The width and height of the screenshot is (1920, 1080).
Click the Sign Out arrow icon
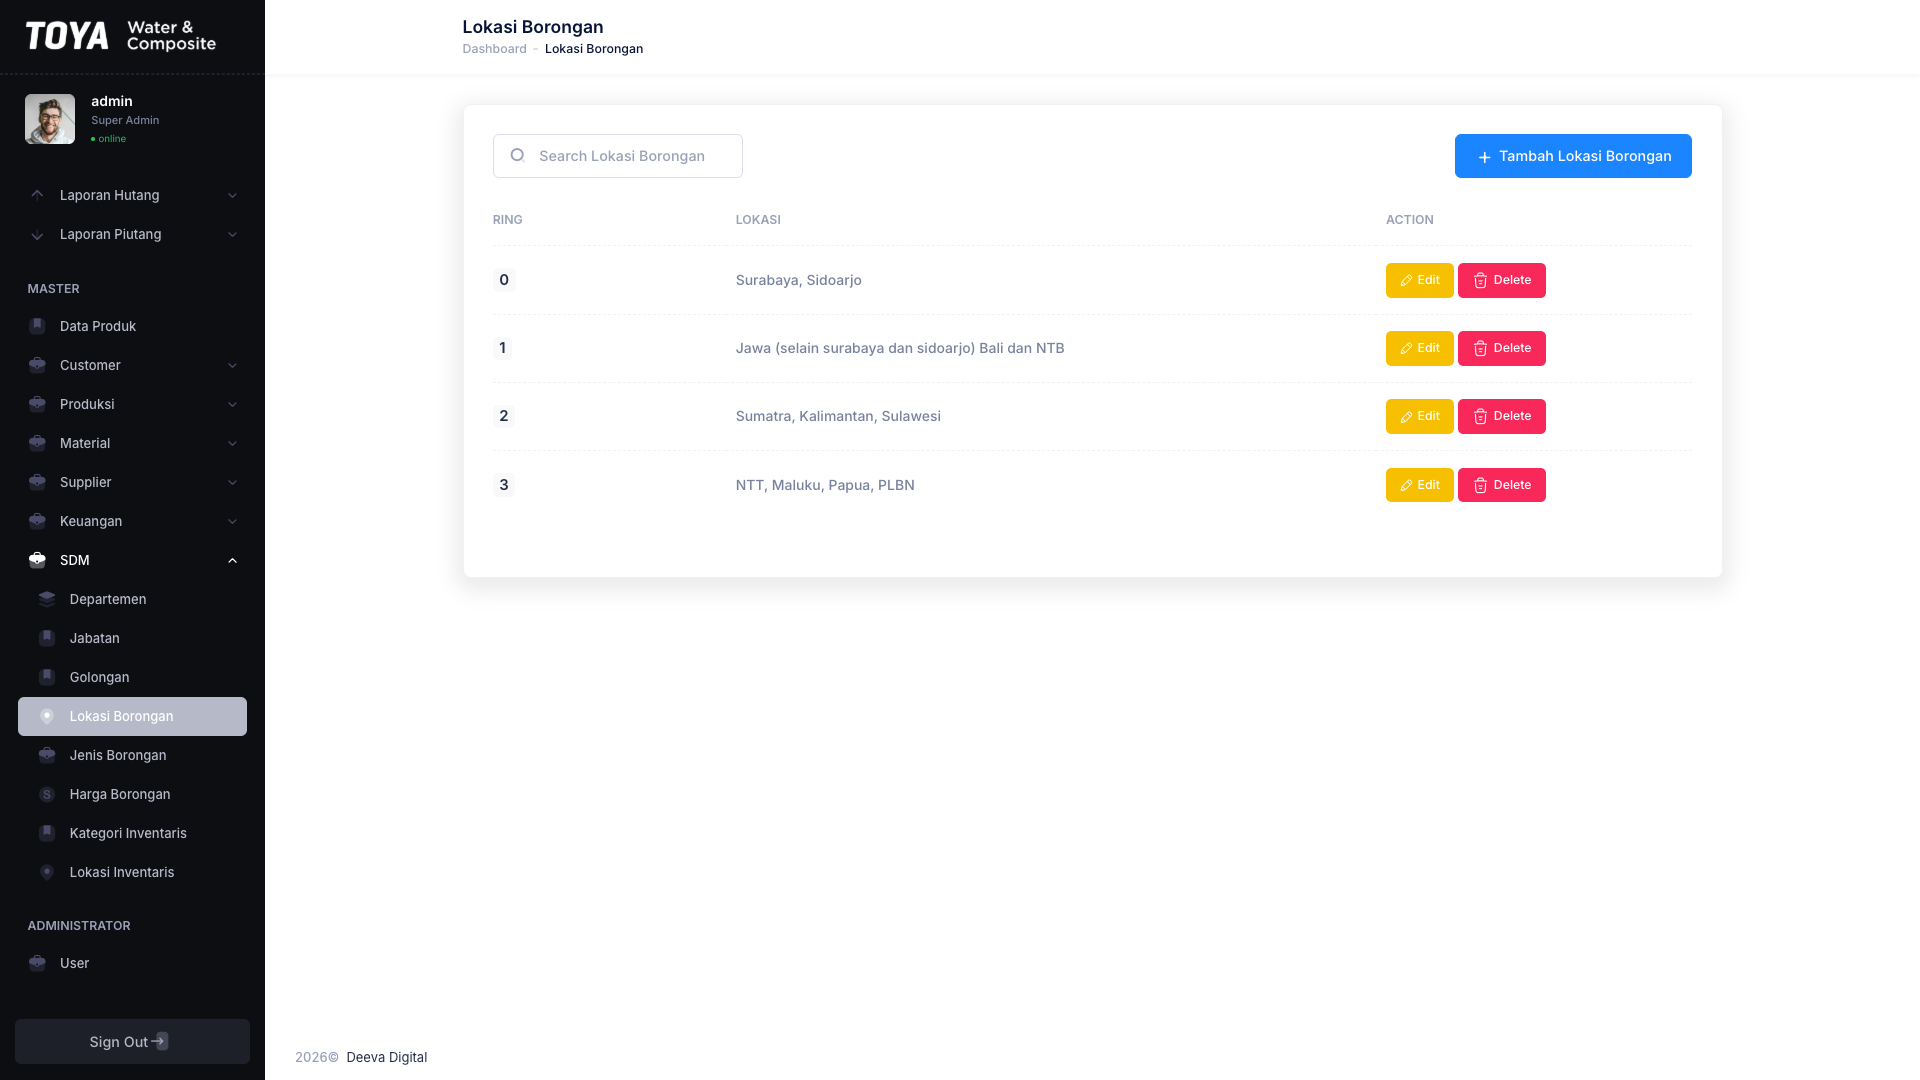160,1041
